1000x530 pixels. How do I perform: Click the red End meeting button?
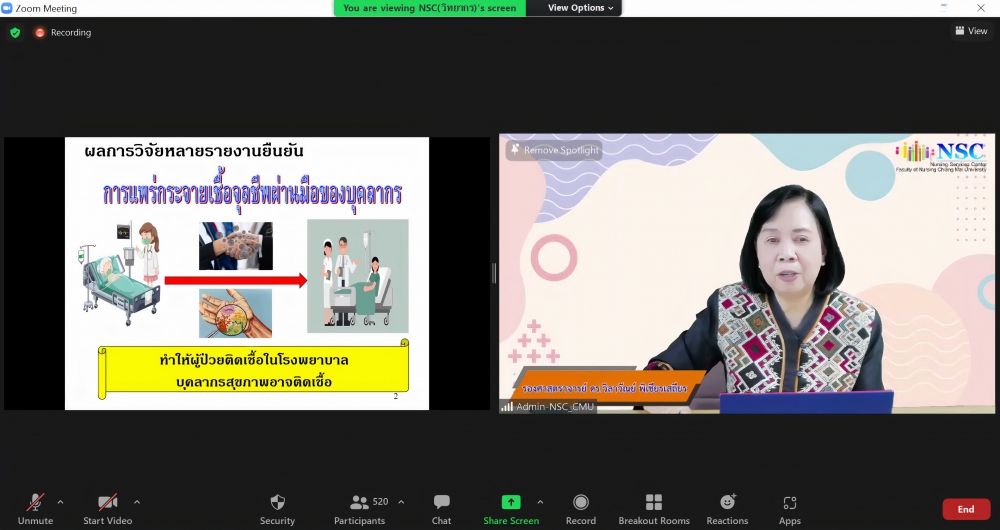[965, 509]
